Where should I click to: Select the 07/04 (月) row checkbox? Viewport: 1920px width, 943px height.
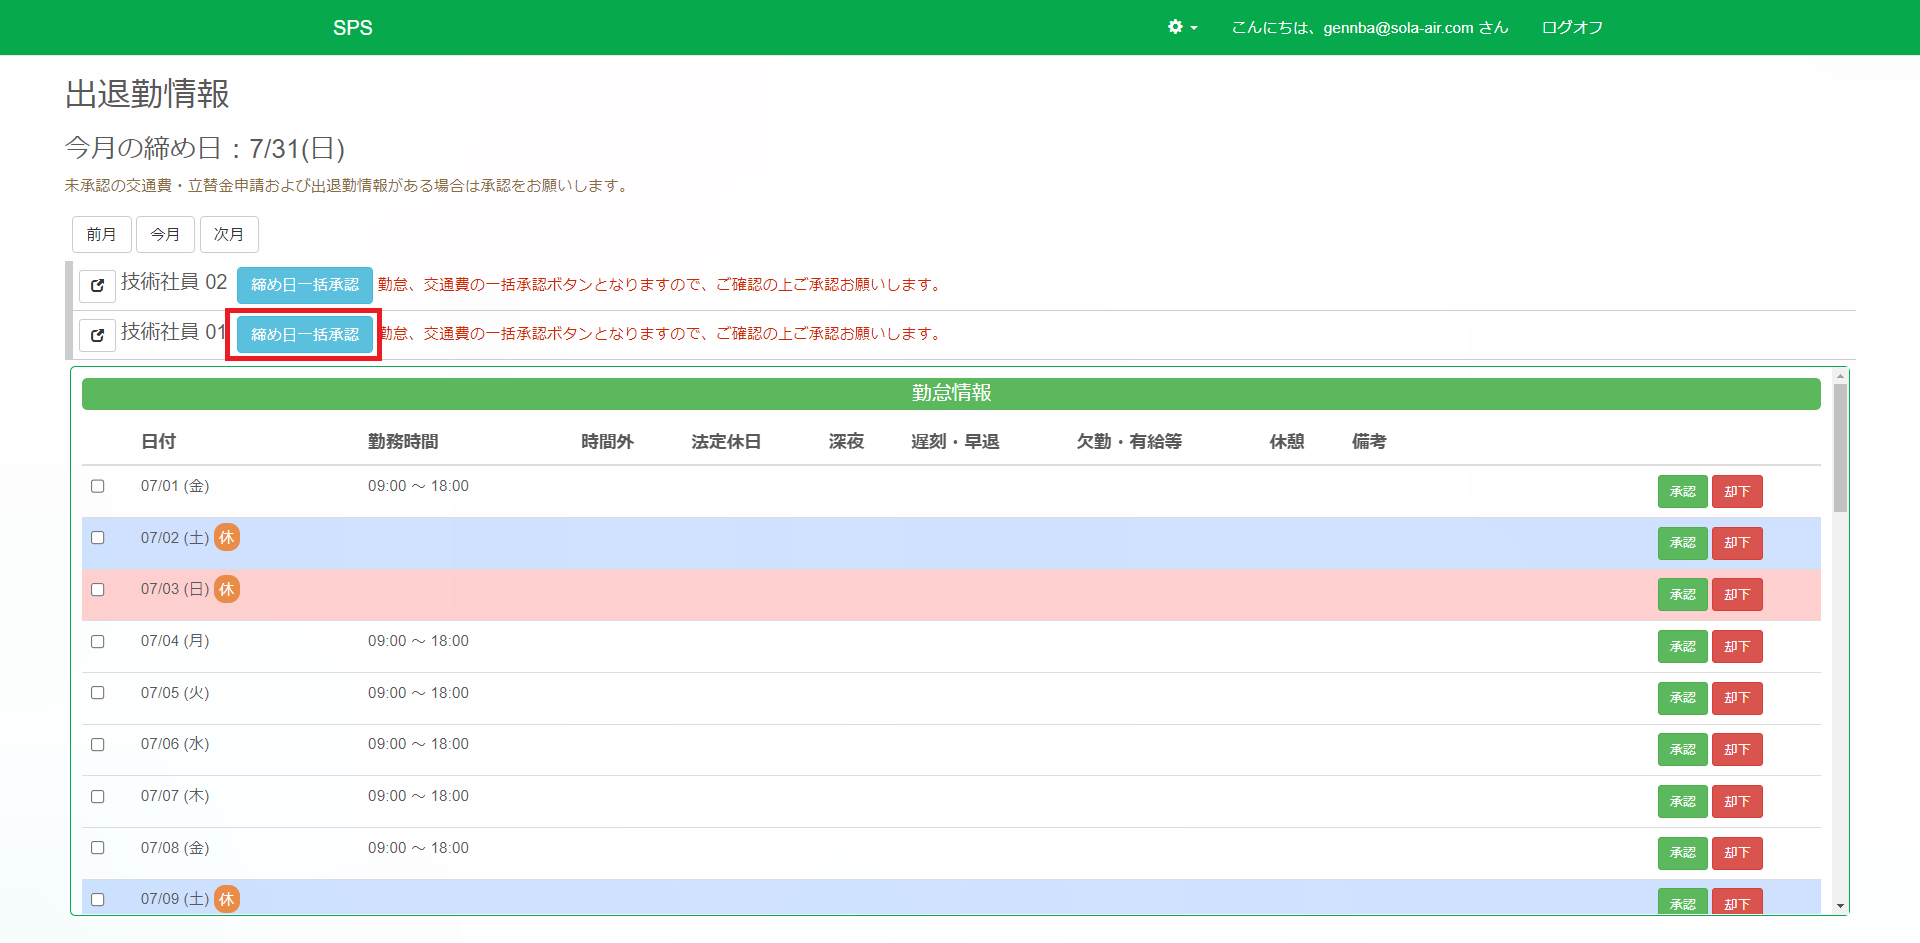(x=98, y=641)
